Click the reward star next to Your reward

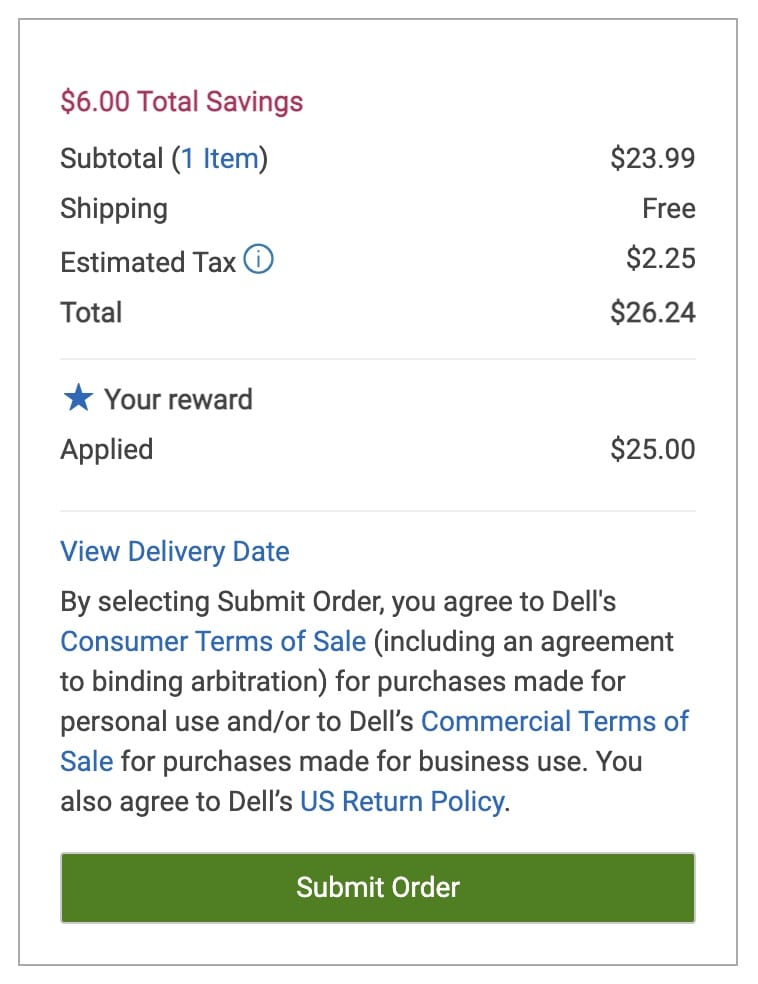tap(77, 398)
